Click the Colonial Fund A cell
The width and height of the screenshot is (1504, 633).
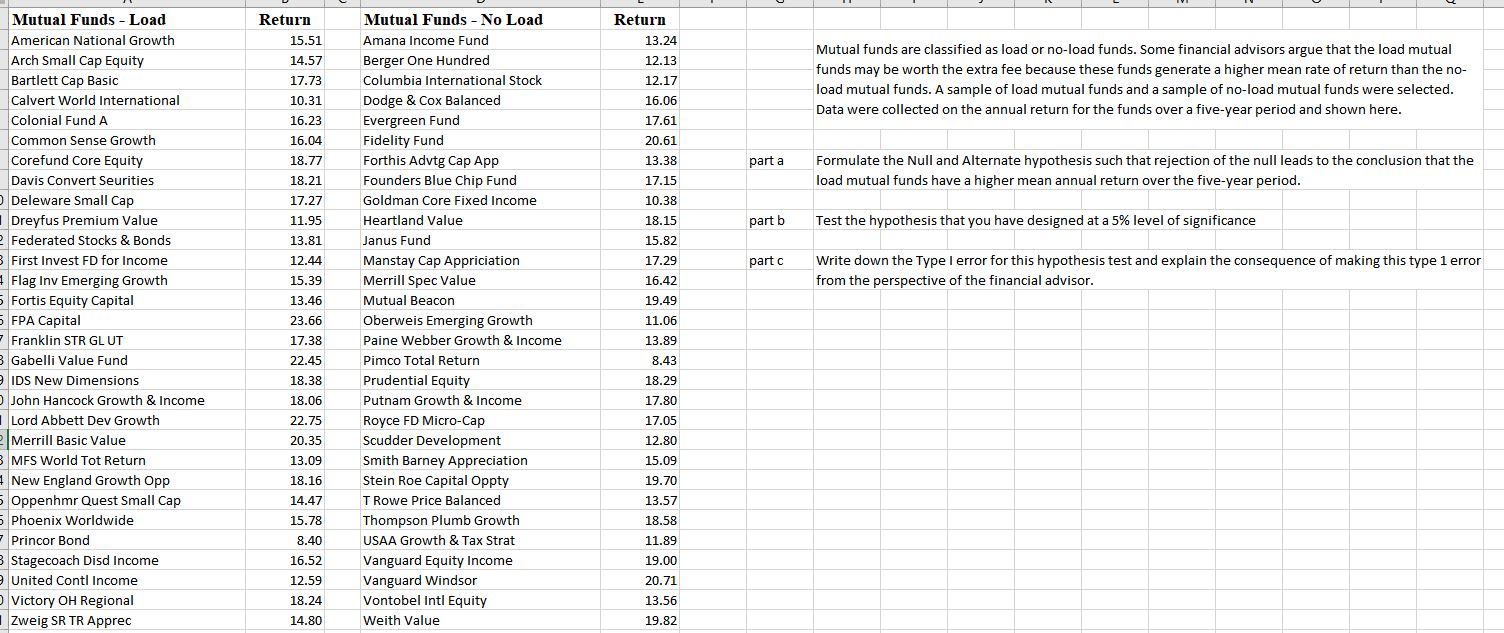(x=125, y=120)
